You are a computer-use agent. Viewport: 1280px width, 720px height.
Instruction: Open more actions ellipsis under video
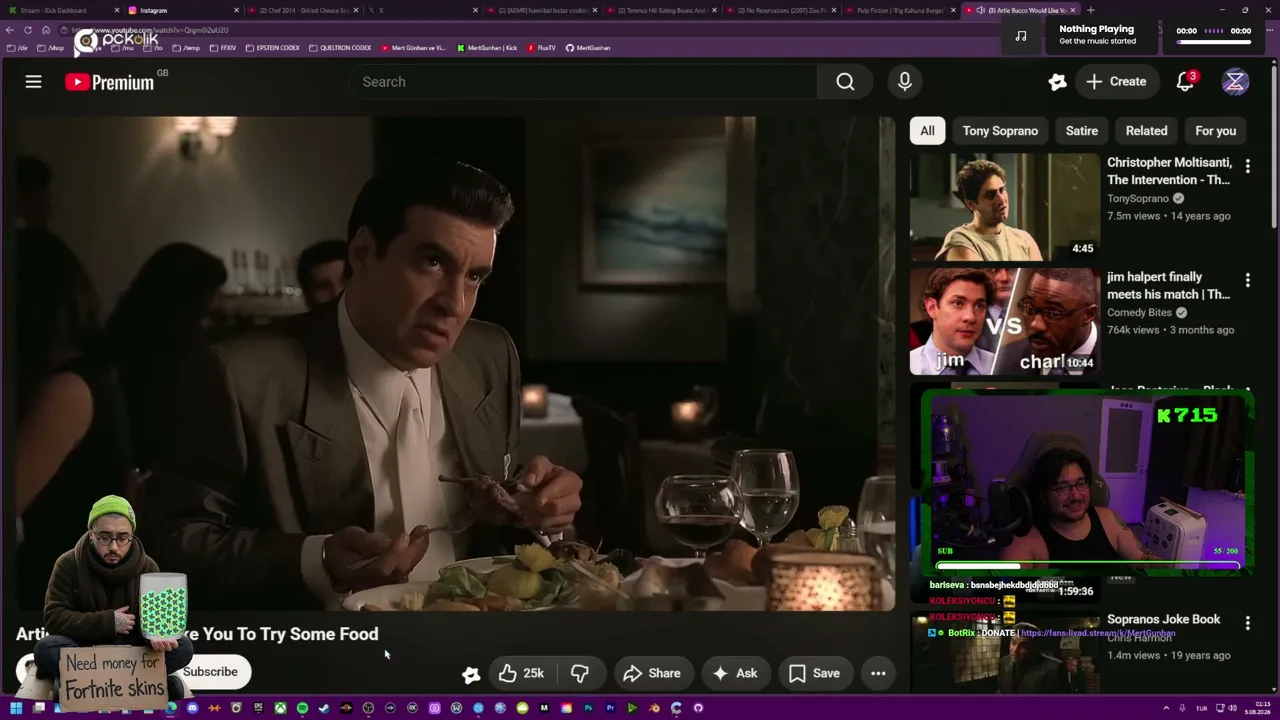[x=878, y=674]
